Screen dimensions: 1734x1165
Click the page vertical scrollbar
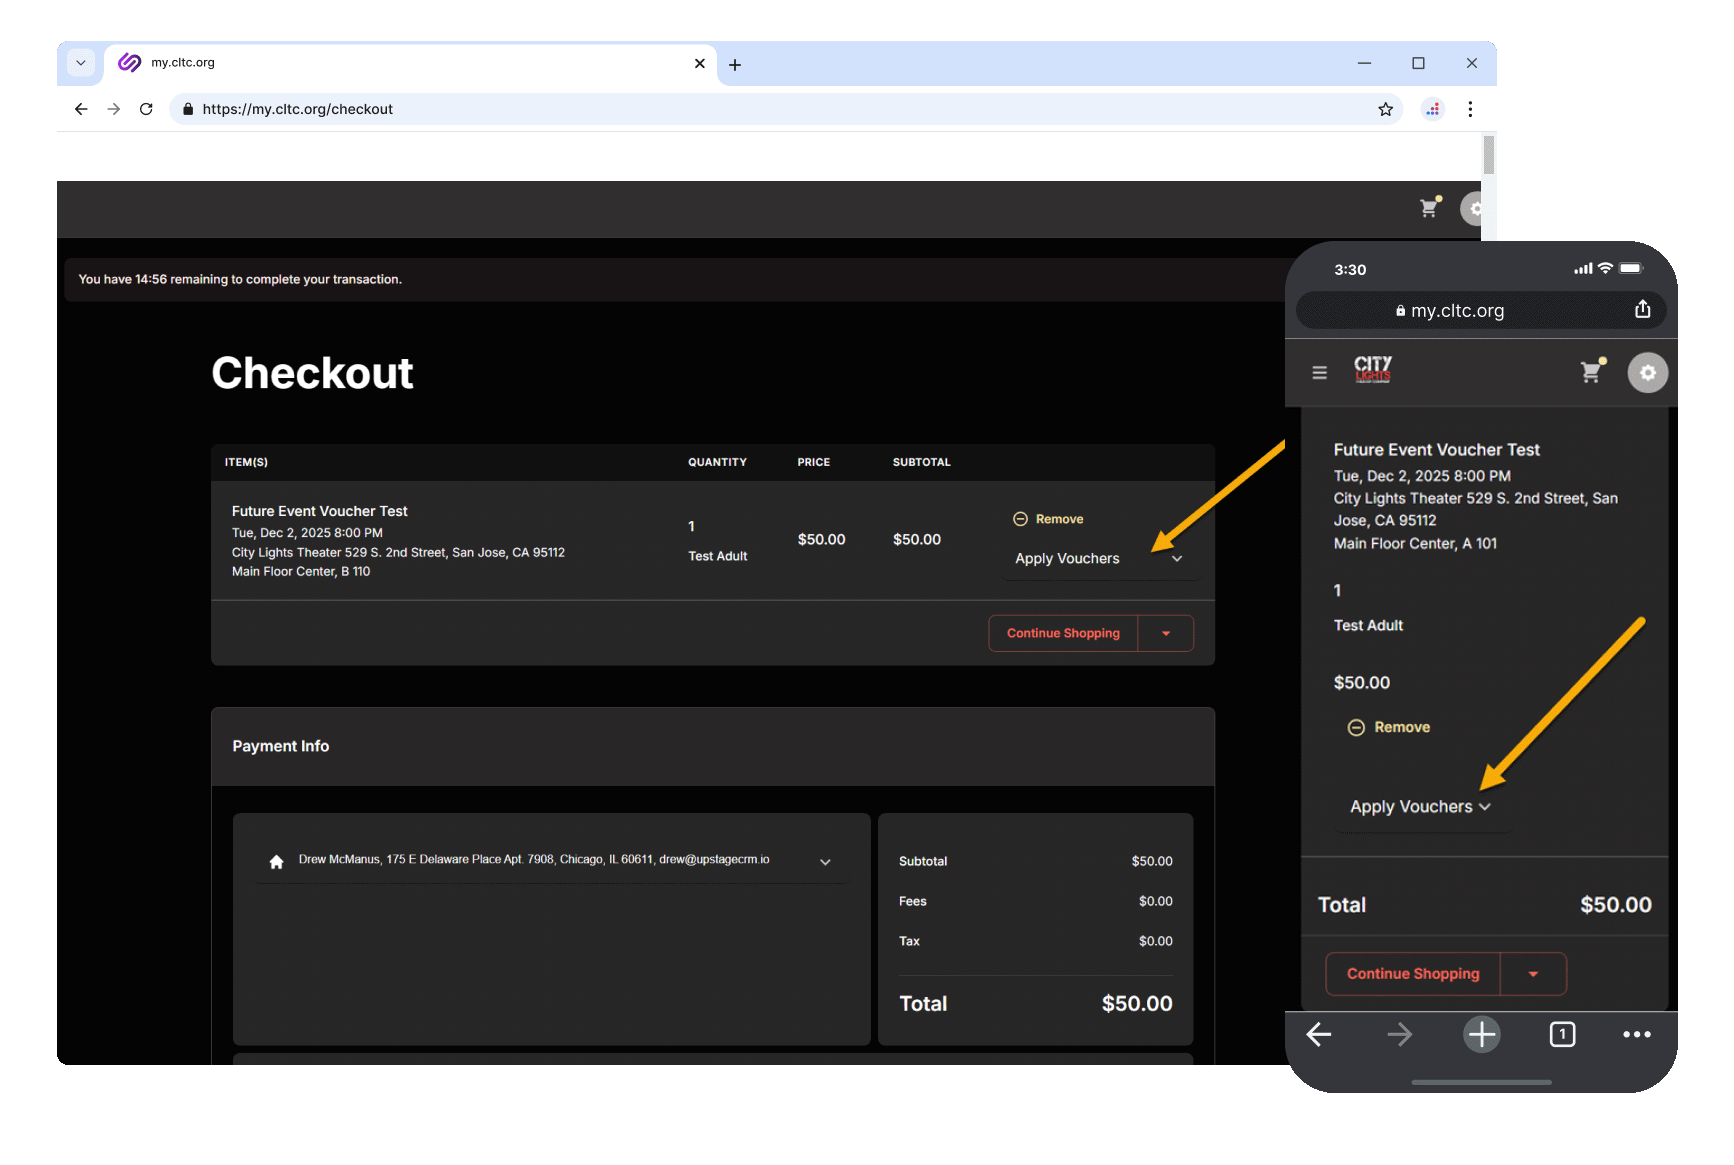tap(1488, 155)
